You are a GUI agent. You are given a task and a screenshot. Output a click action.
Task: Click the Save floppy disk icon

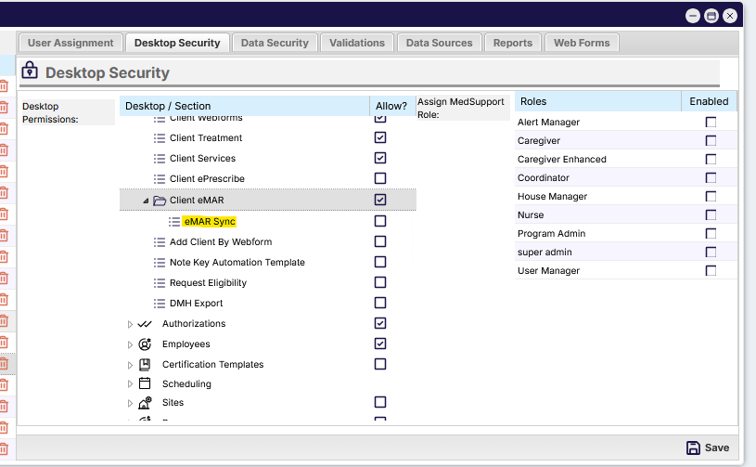(693, 448)
